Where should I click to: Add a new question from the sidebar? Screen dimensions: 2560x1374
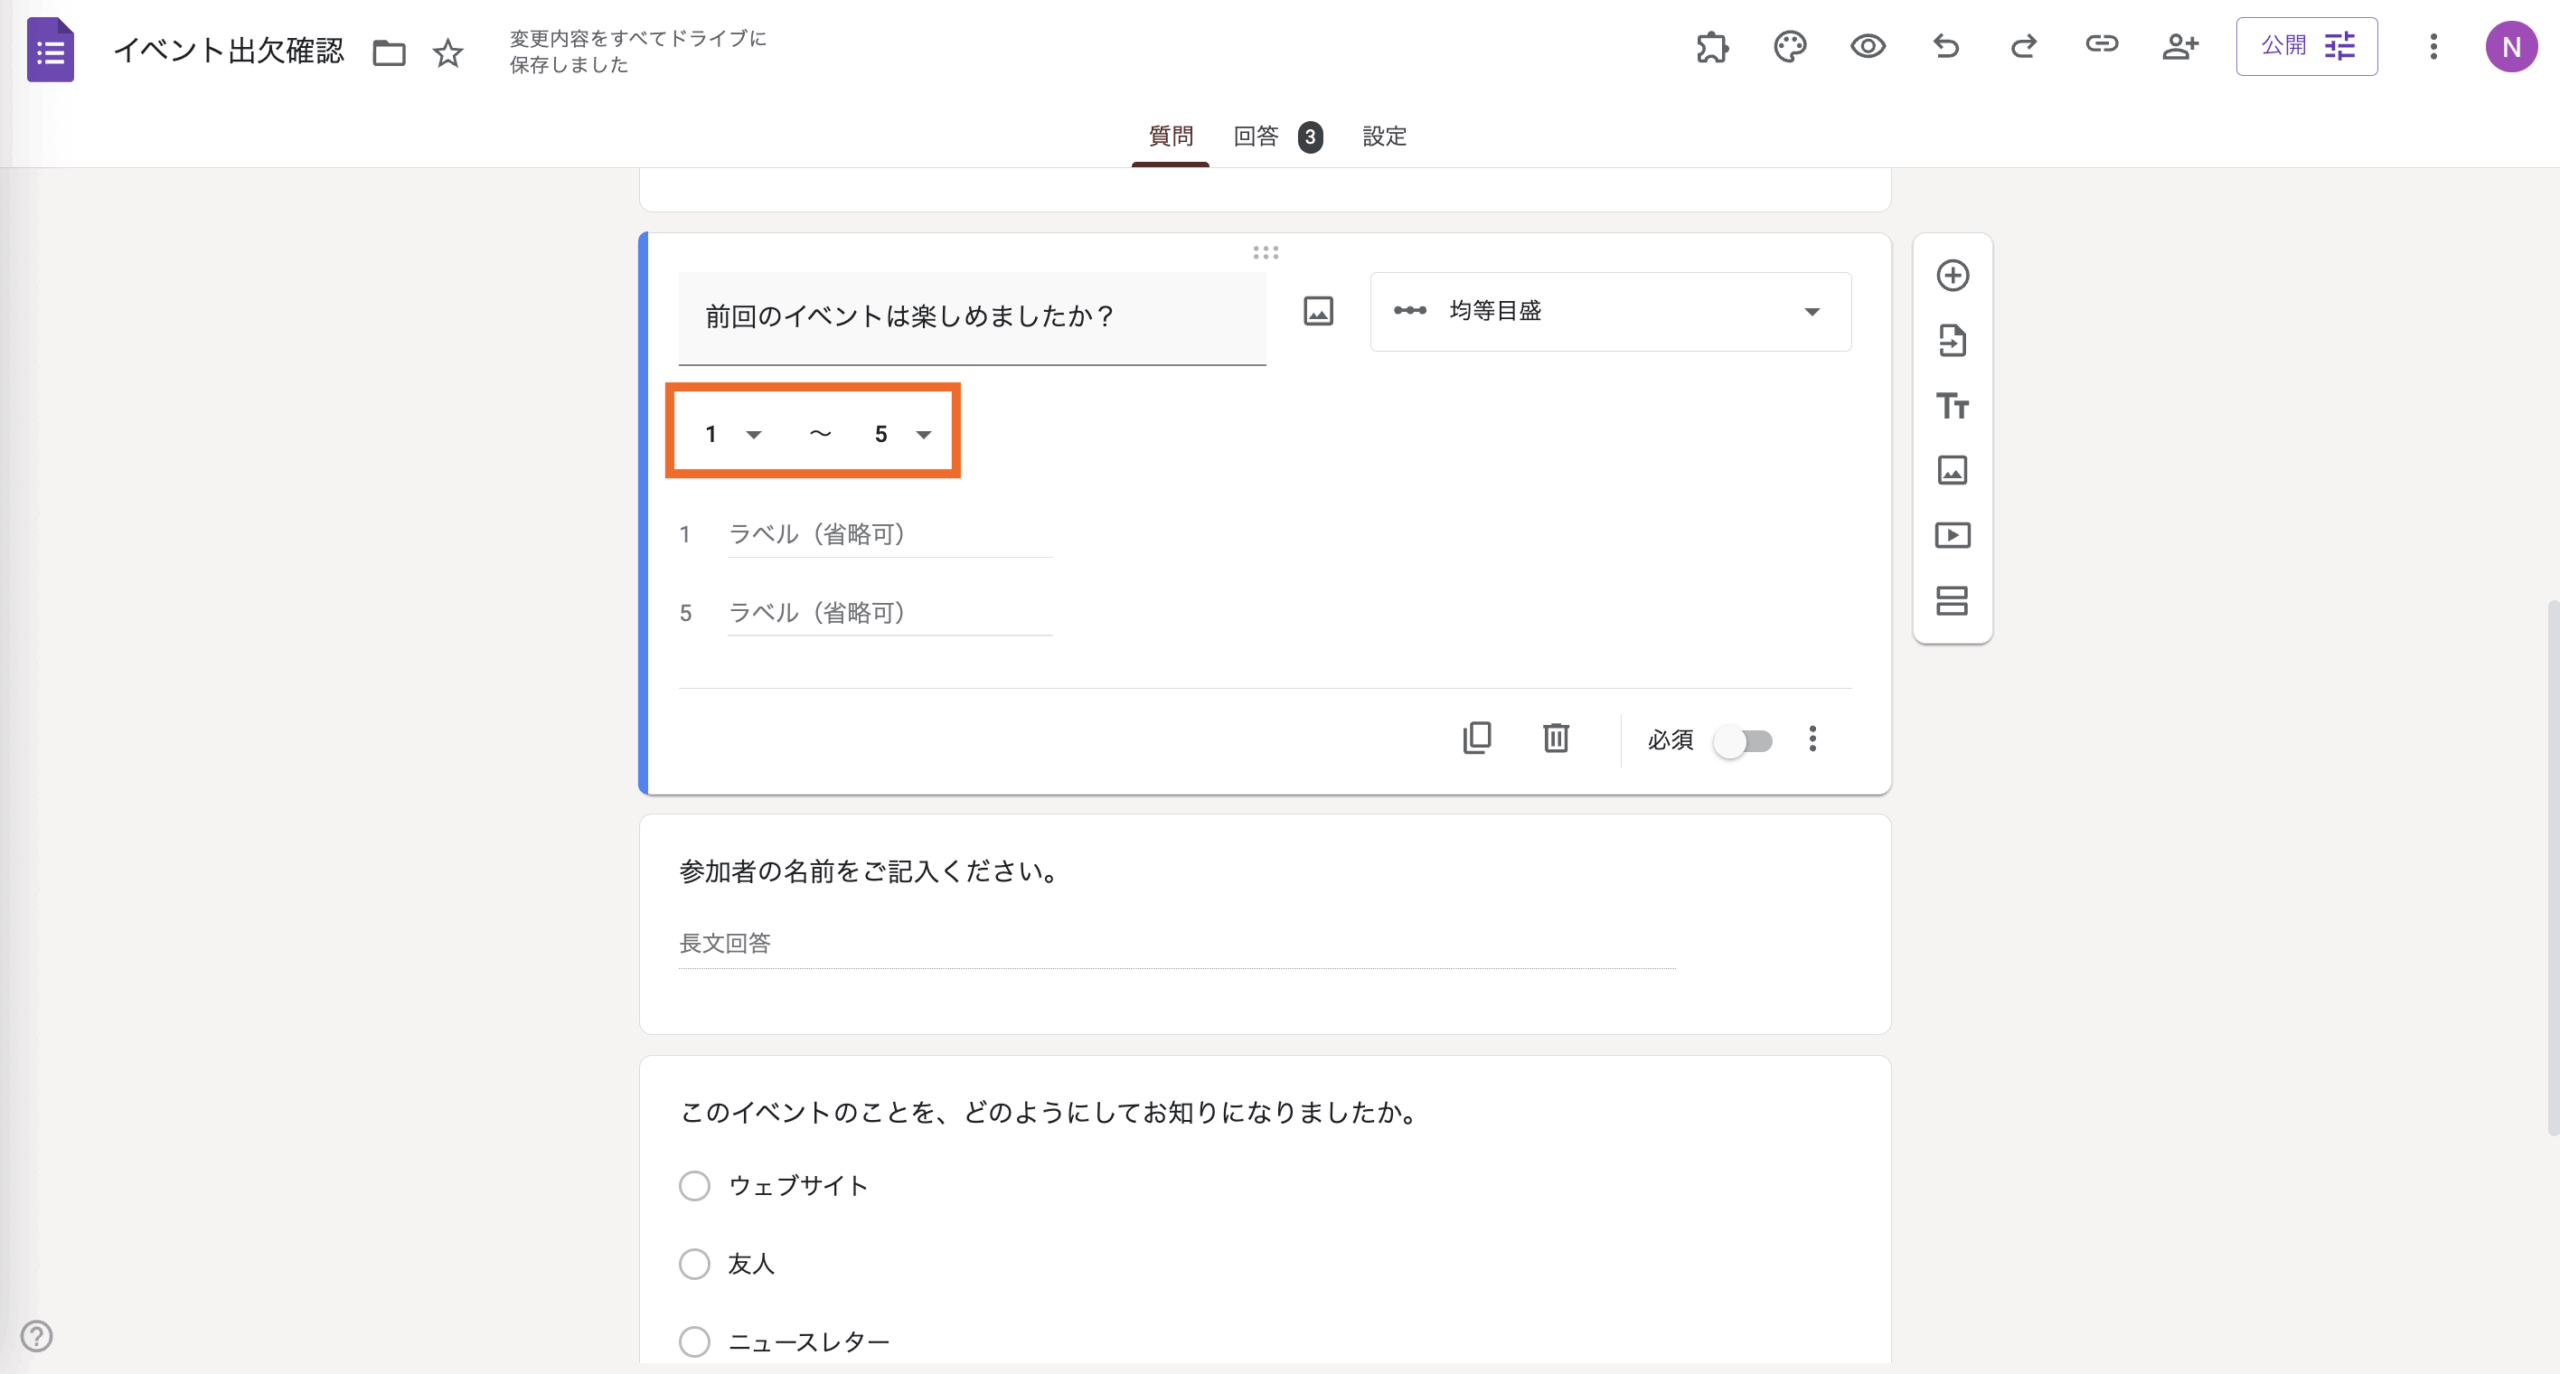[x=1952, y=275]
